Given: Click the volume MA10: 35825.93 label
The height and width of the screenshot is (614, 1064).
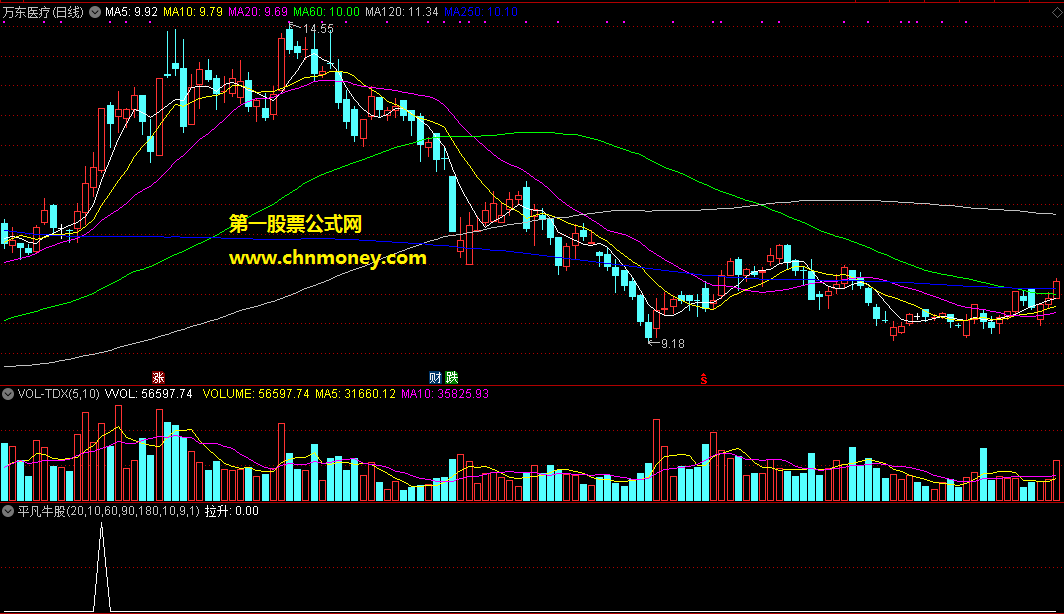Looking at the screenshot, I should click(444, 394).
